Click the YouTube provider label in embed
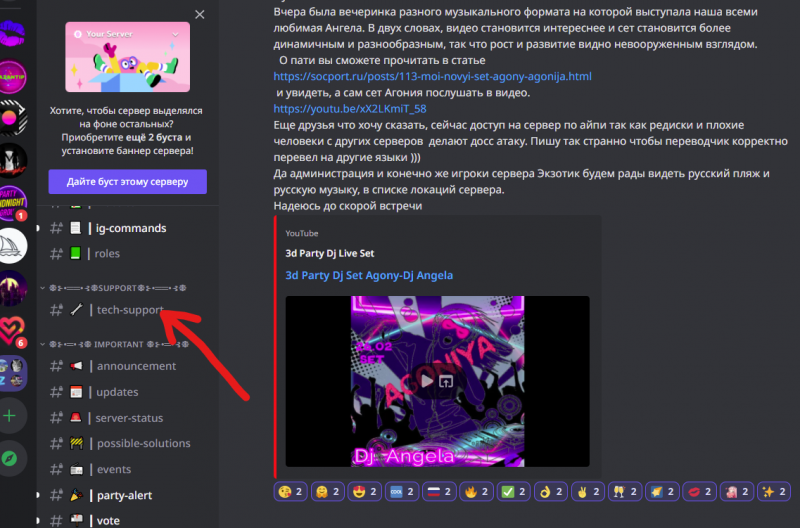The width and height of the screenshot is (800, 528). point(302,233)
